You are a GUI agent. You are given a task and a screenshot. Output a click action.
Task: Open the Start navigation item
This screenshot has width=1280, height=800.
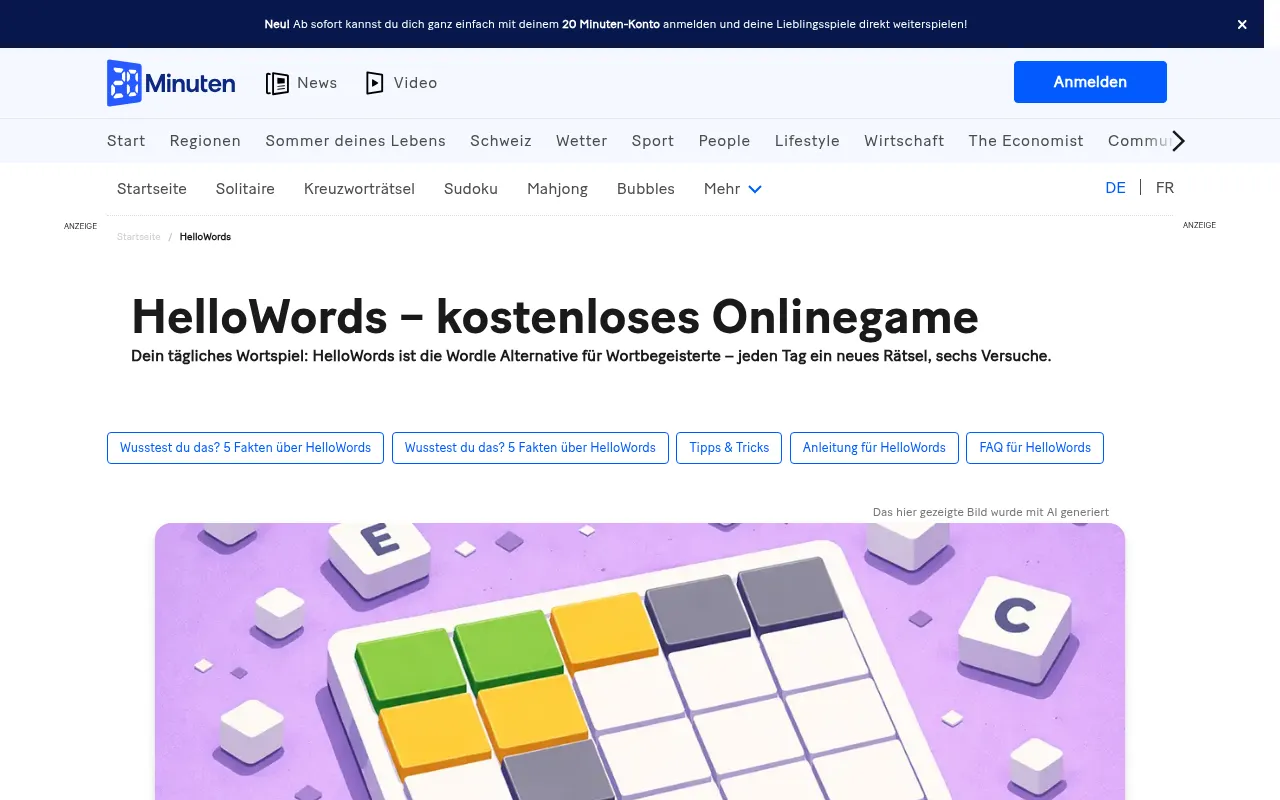(126, 141)
